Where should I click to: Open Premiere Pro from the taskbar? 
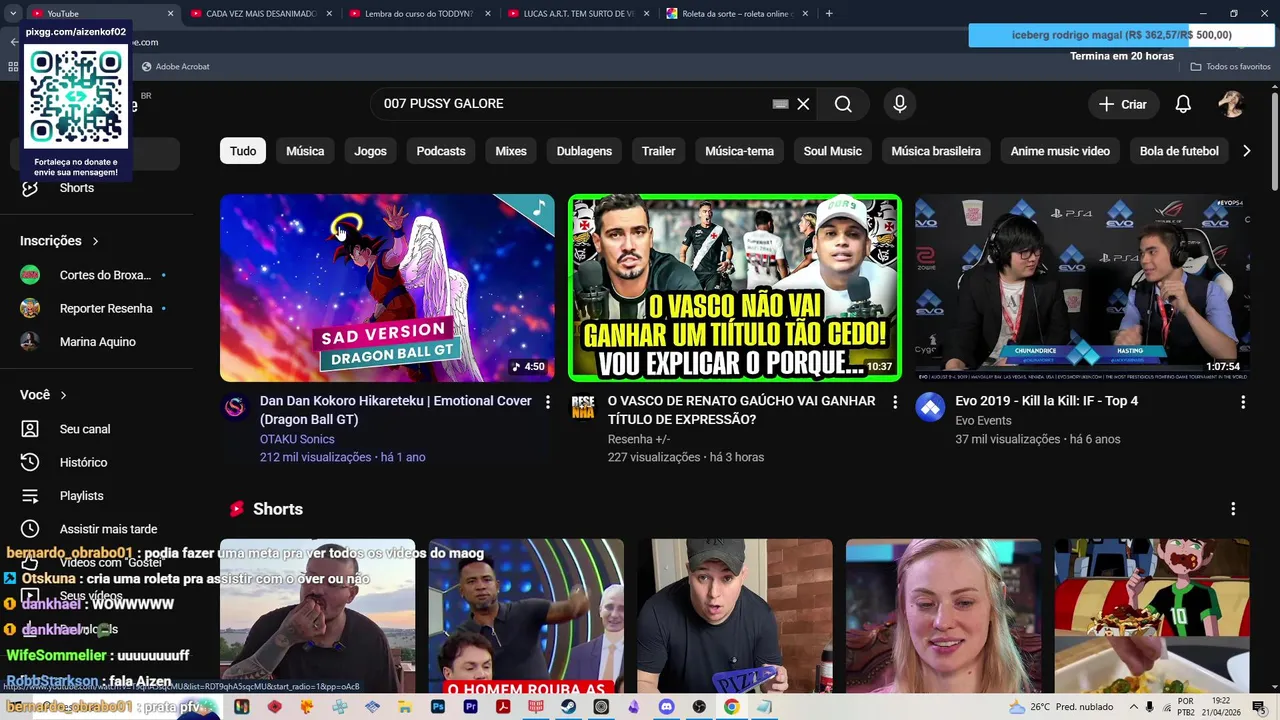tap(470, 707)
